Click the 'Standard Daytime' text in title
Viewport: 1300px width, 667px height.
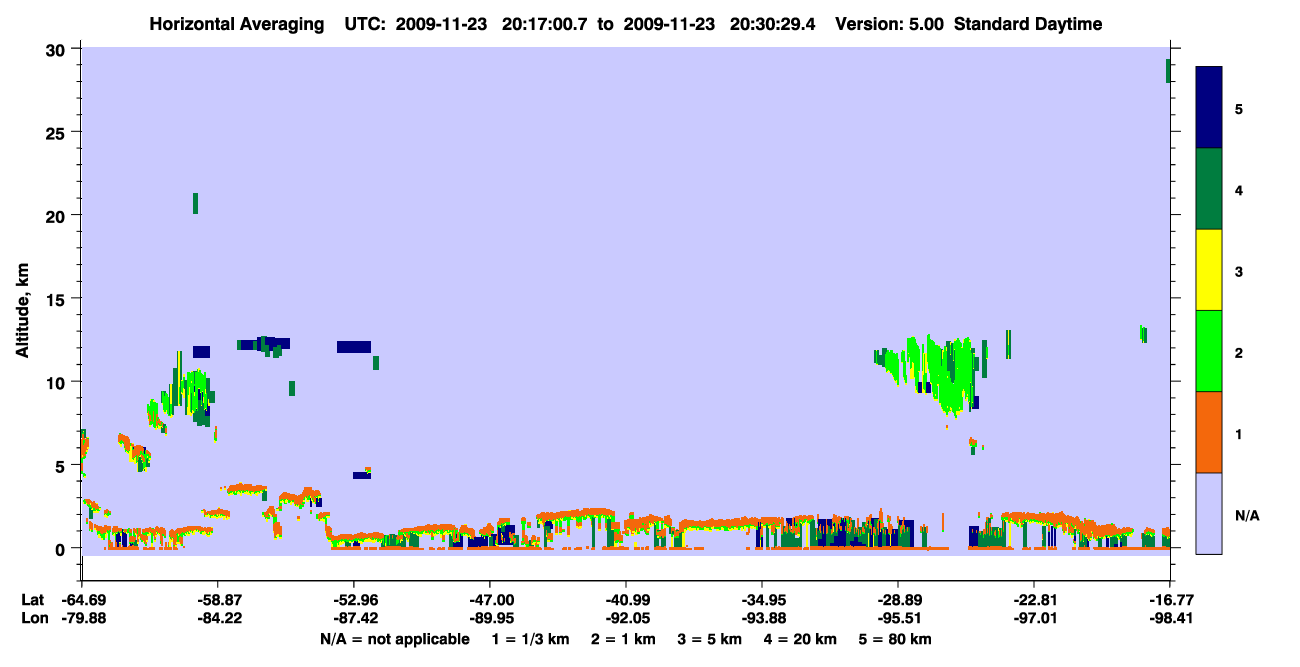(x=1028, y=24)
